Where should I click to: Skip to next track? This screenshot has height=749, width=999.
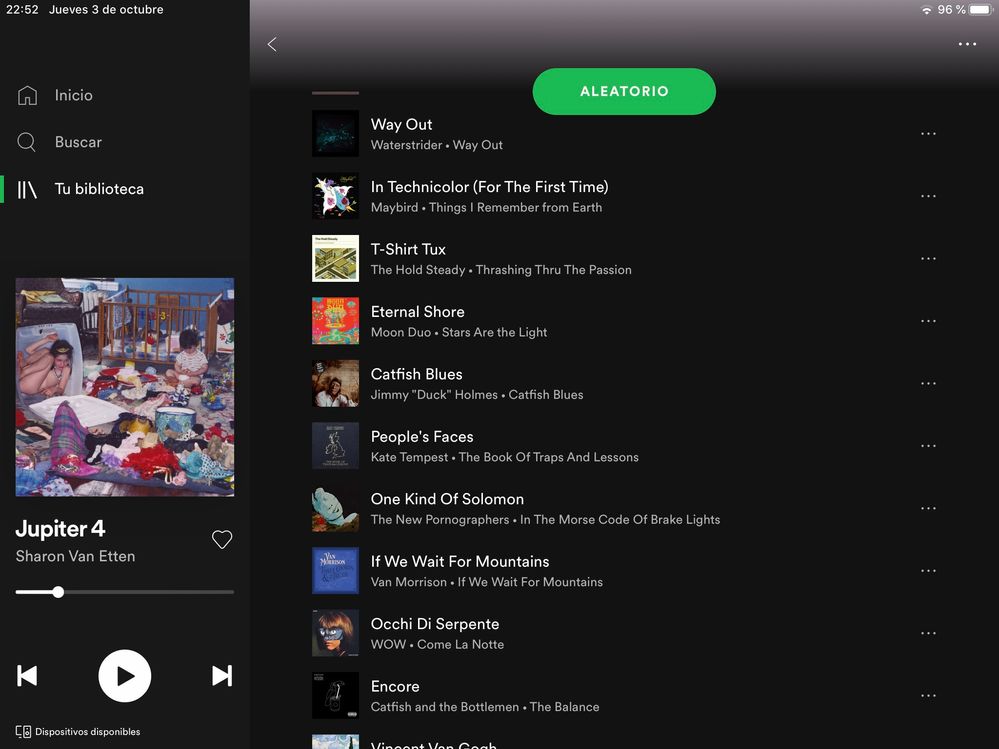(x=222, y=676)
